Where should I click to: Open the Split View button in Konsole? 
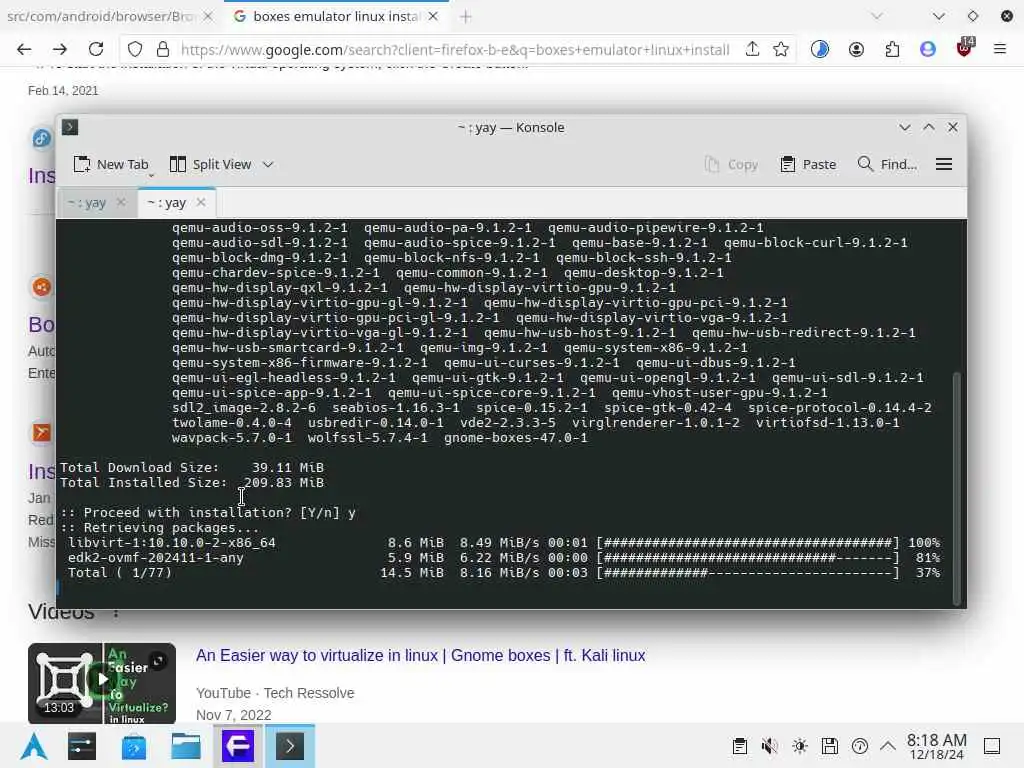210,165
